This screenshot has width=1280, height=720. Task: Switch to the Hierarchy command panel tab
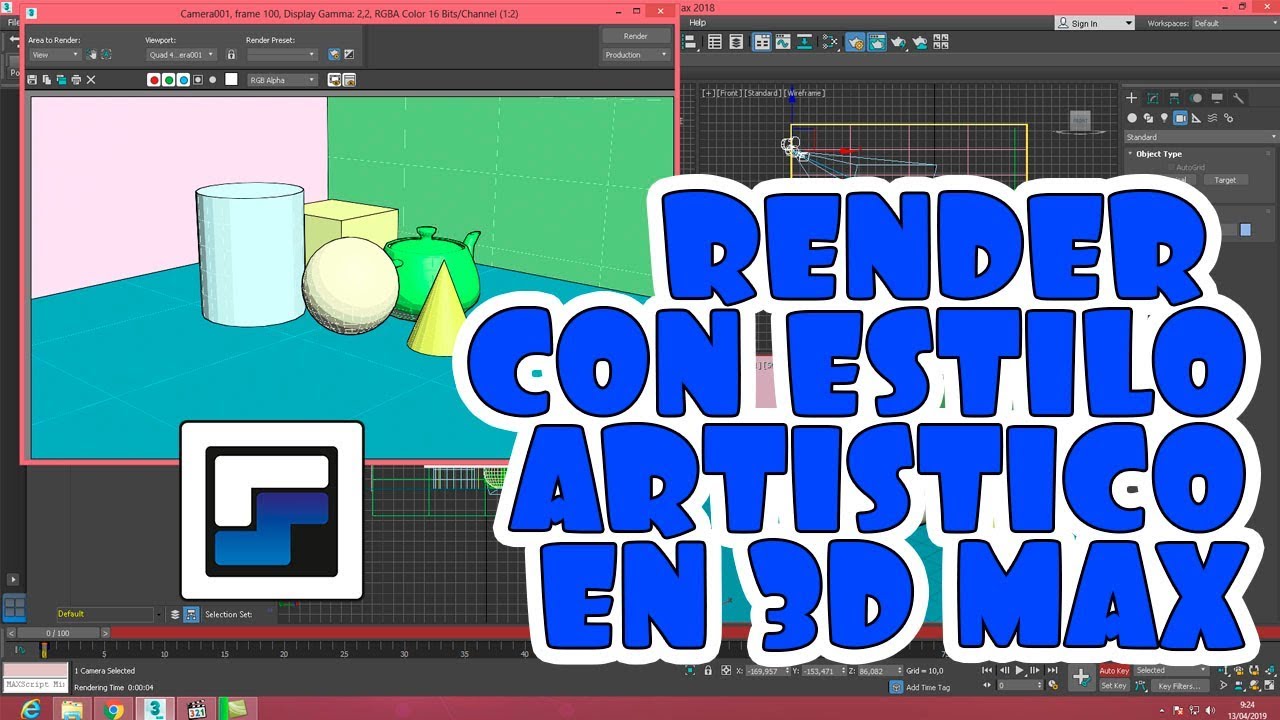(1174, 98)
